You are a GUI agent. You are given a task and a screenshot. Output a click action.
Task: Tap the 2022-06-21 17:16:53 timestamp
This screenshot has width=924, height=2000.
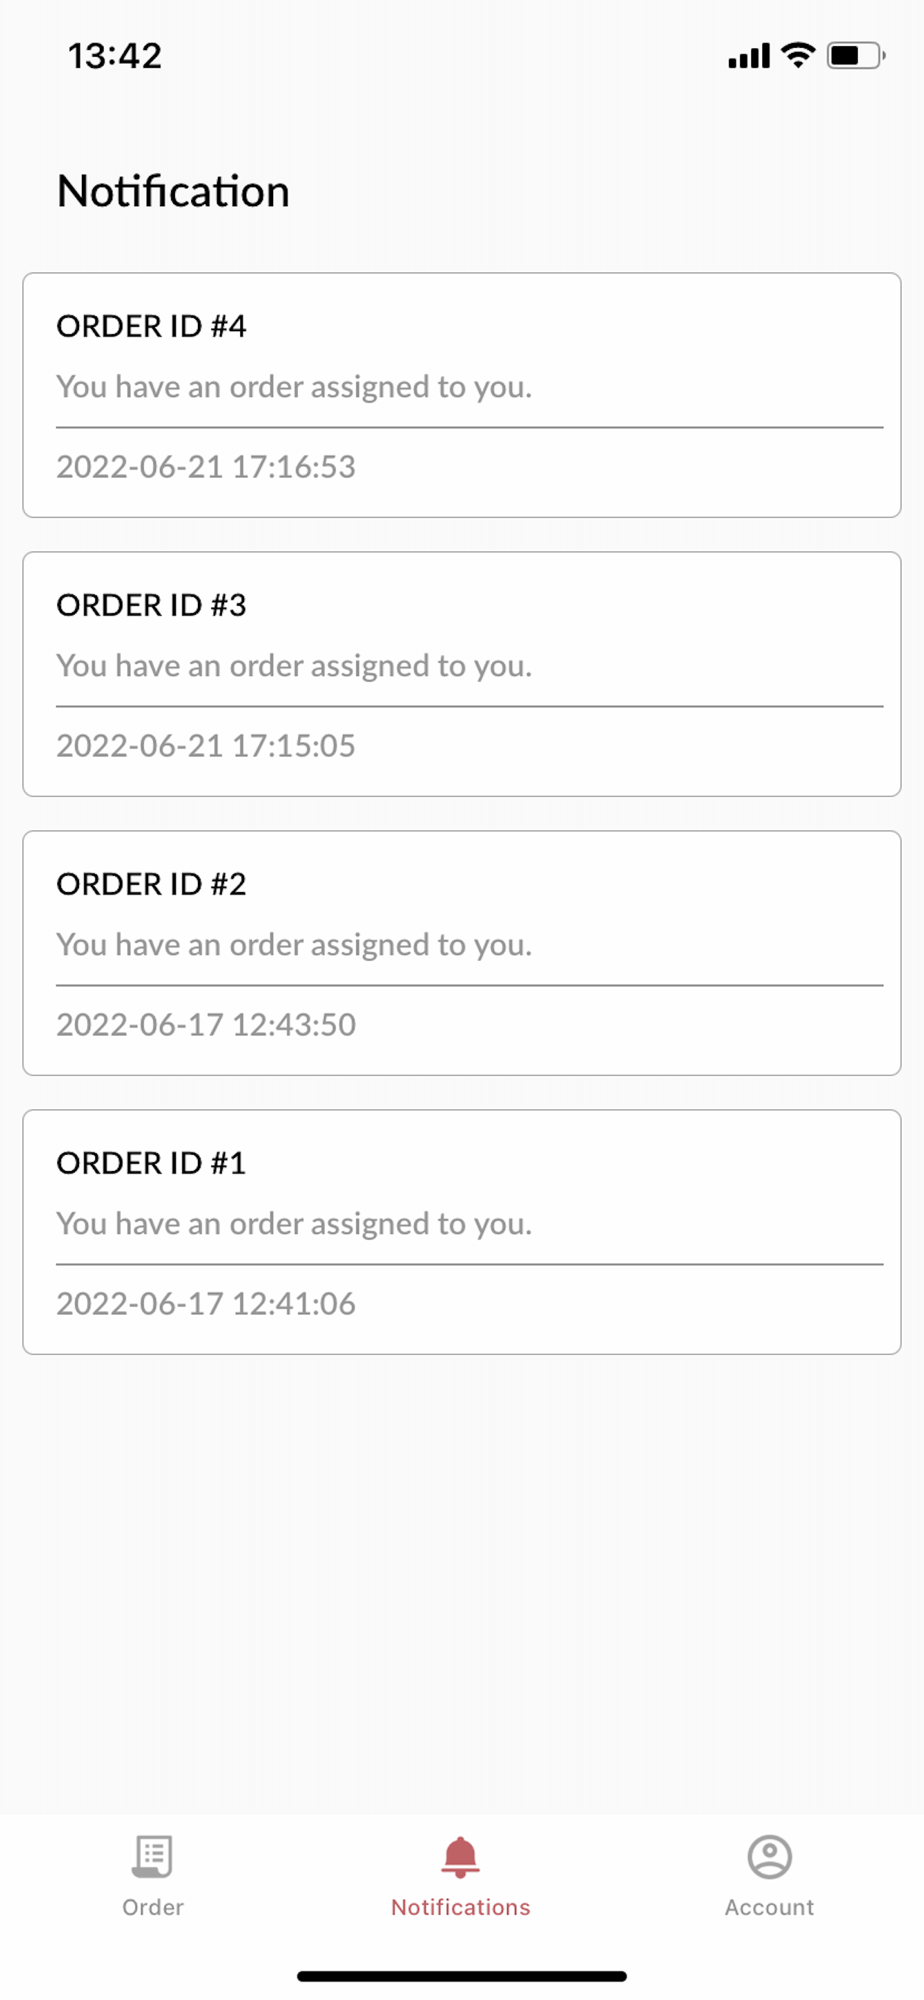(206, 467)
